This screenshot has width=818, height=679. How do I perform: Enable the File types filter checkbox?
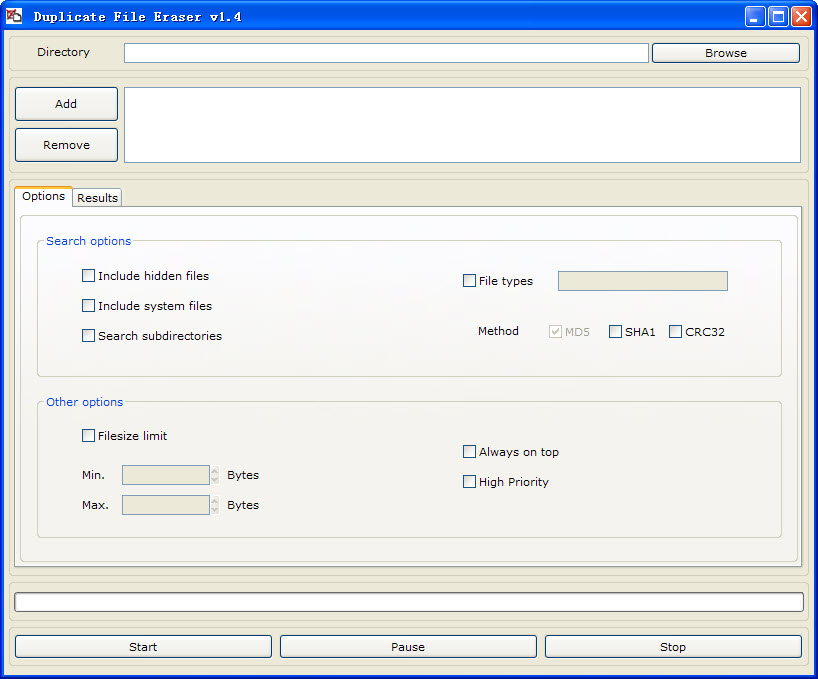470,281
